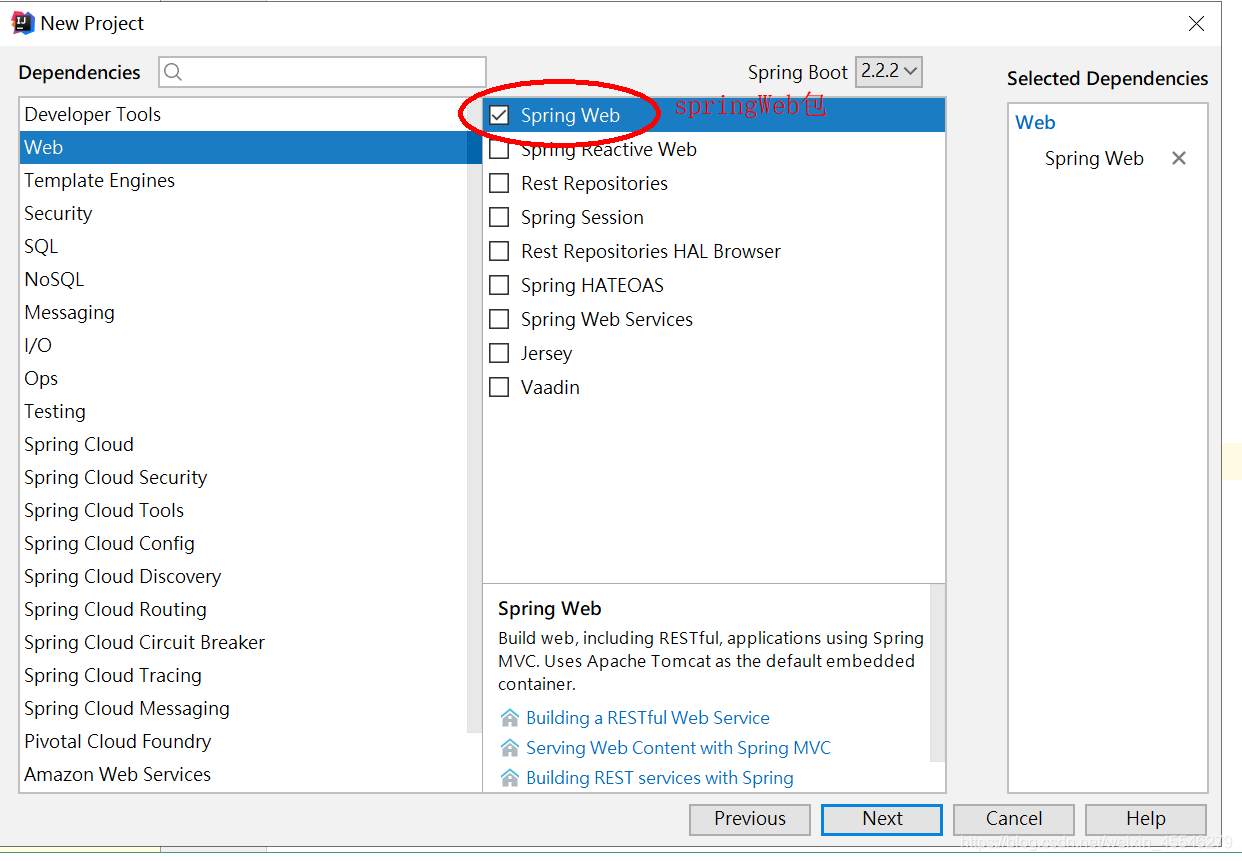Uncheck the Spring Web checkbox

click(499, 115)
